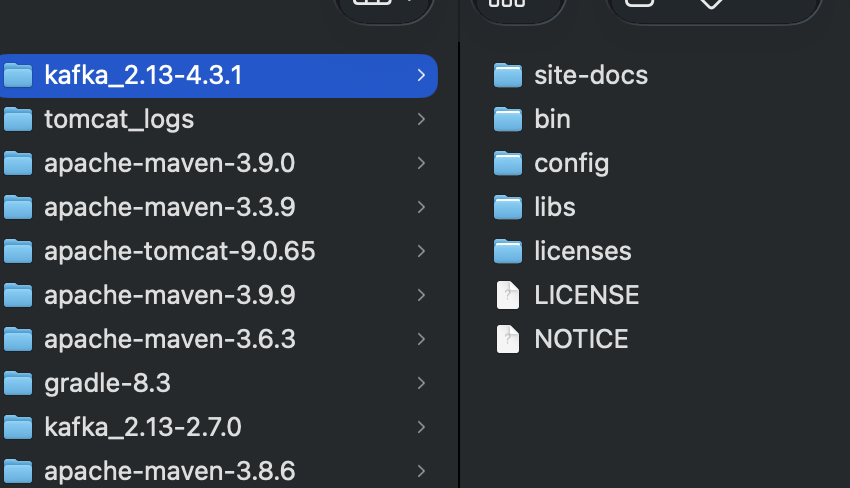850x488 pixels.
Task: Click the NOTICE document file icon
Action: click(x=508, y=339)
